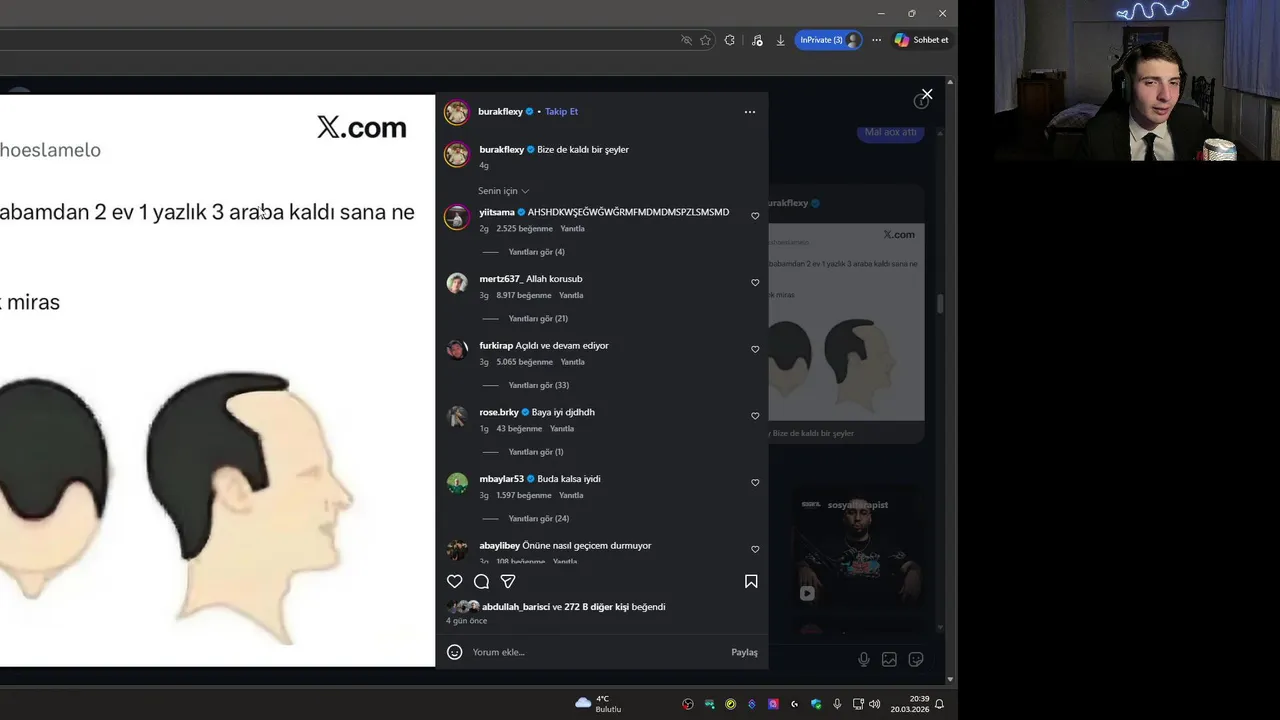
Task: Toggle the browser tracking prevention eye icon
Action: click(x=686, y=40)
